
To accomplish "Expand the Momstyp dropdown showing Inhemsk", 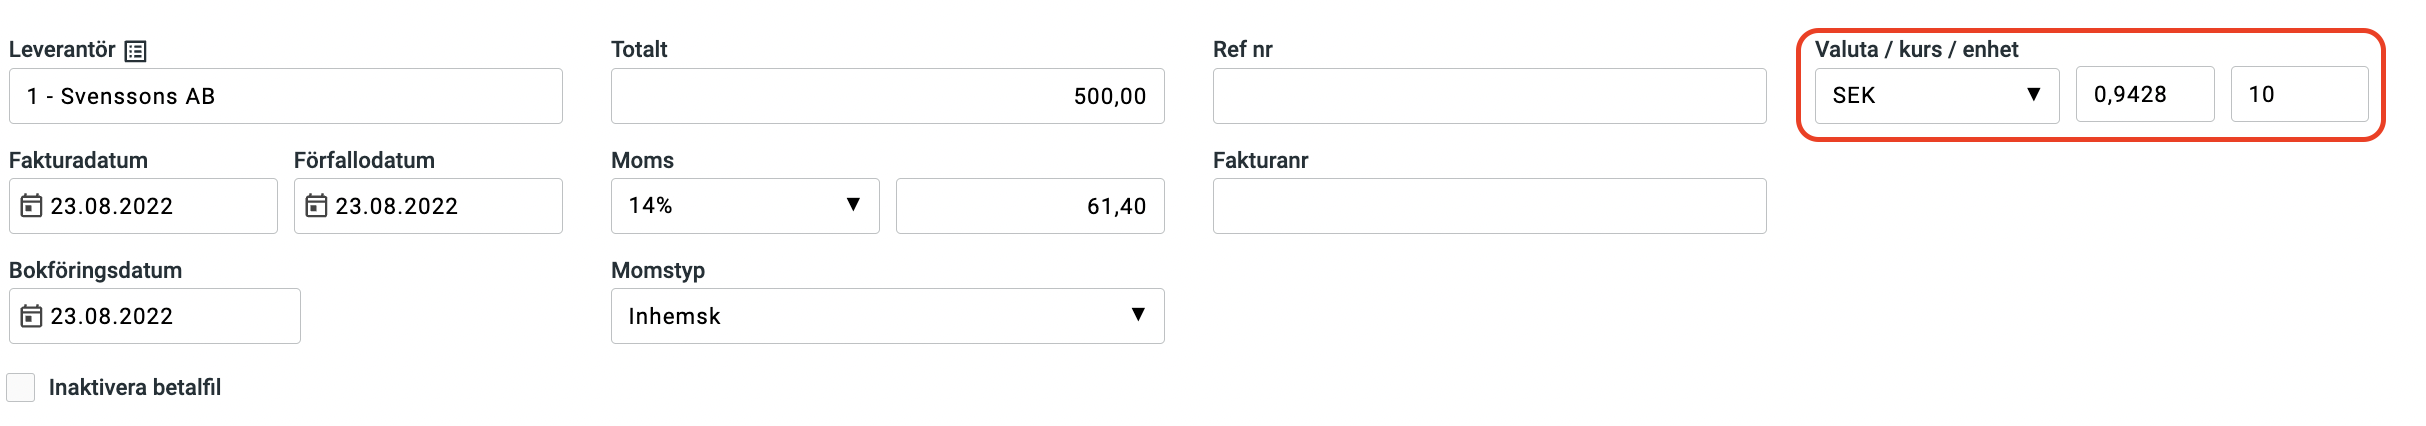I will tap(888, 316).
